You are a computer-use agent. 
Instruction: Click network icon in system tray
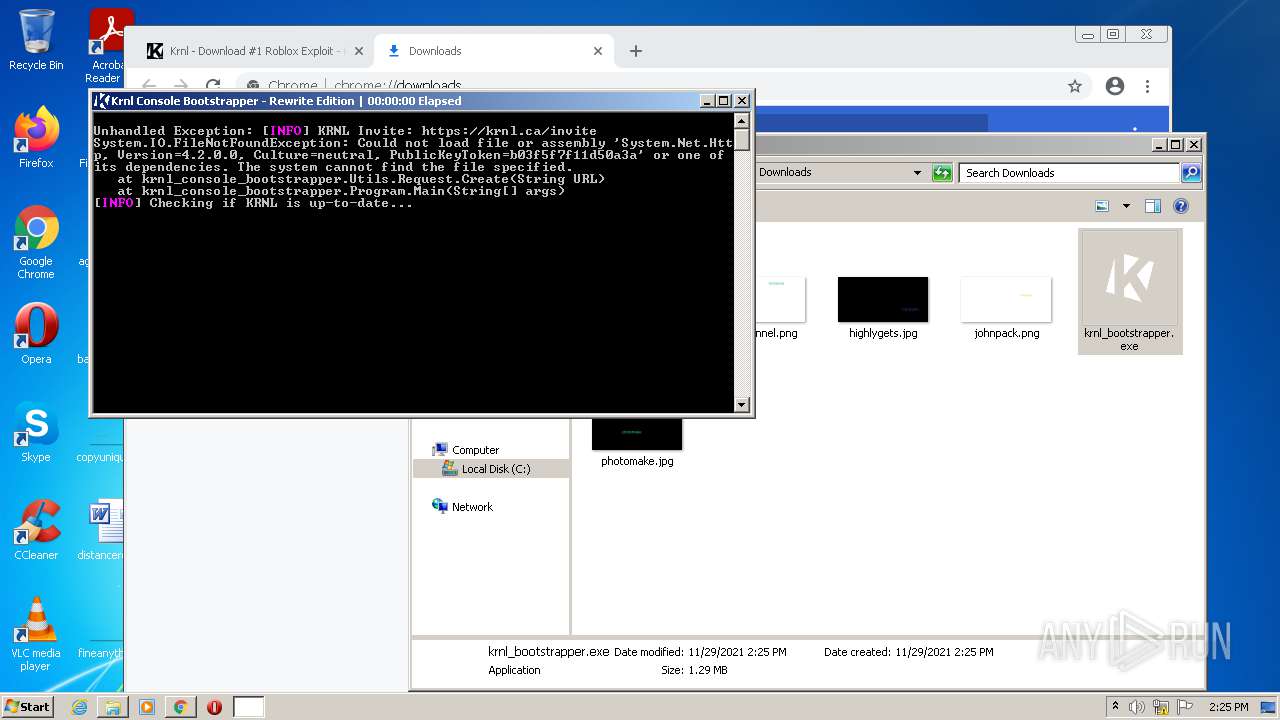click(x=1161, y=707)
